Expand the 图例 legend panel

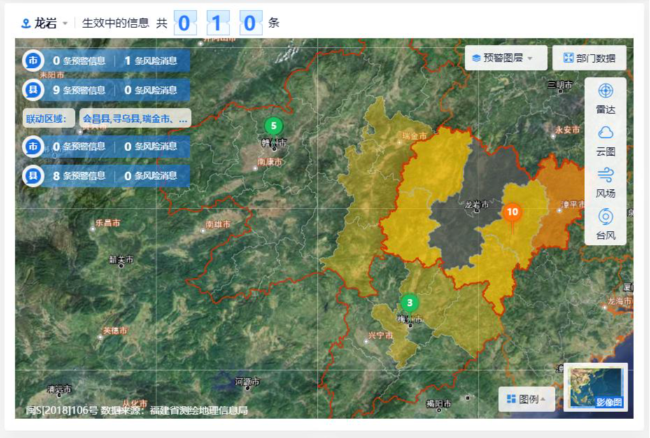526,399
